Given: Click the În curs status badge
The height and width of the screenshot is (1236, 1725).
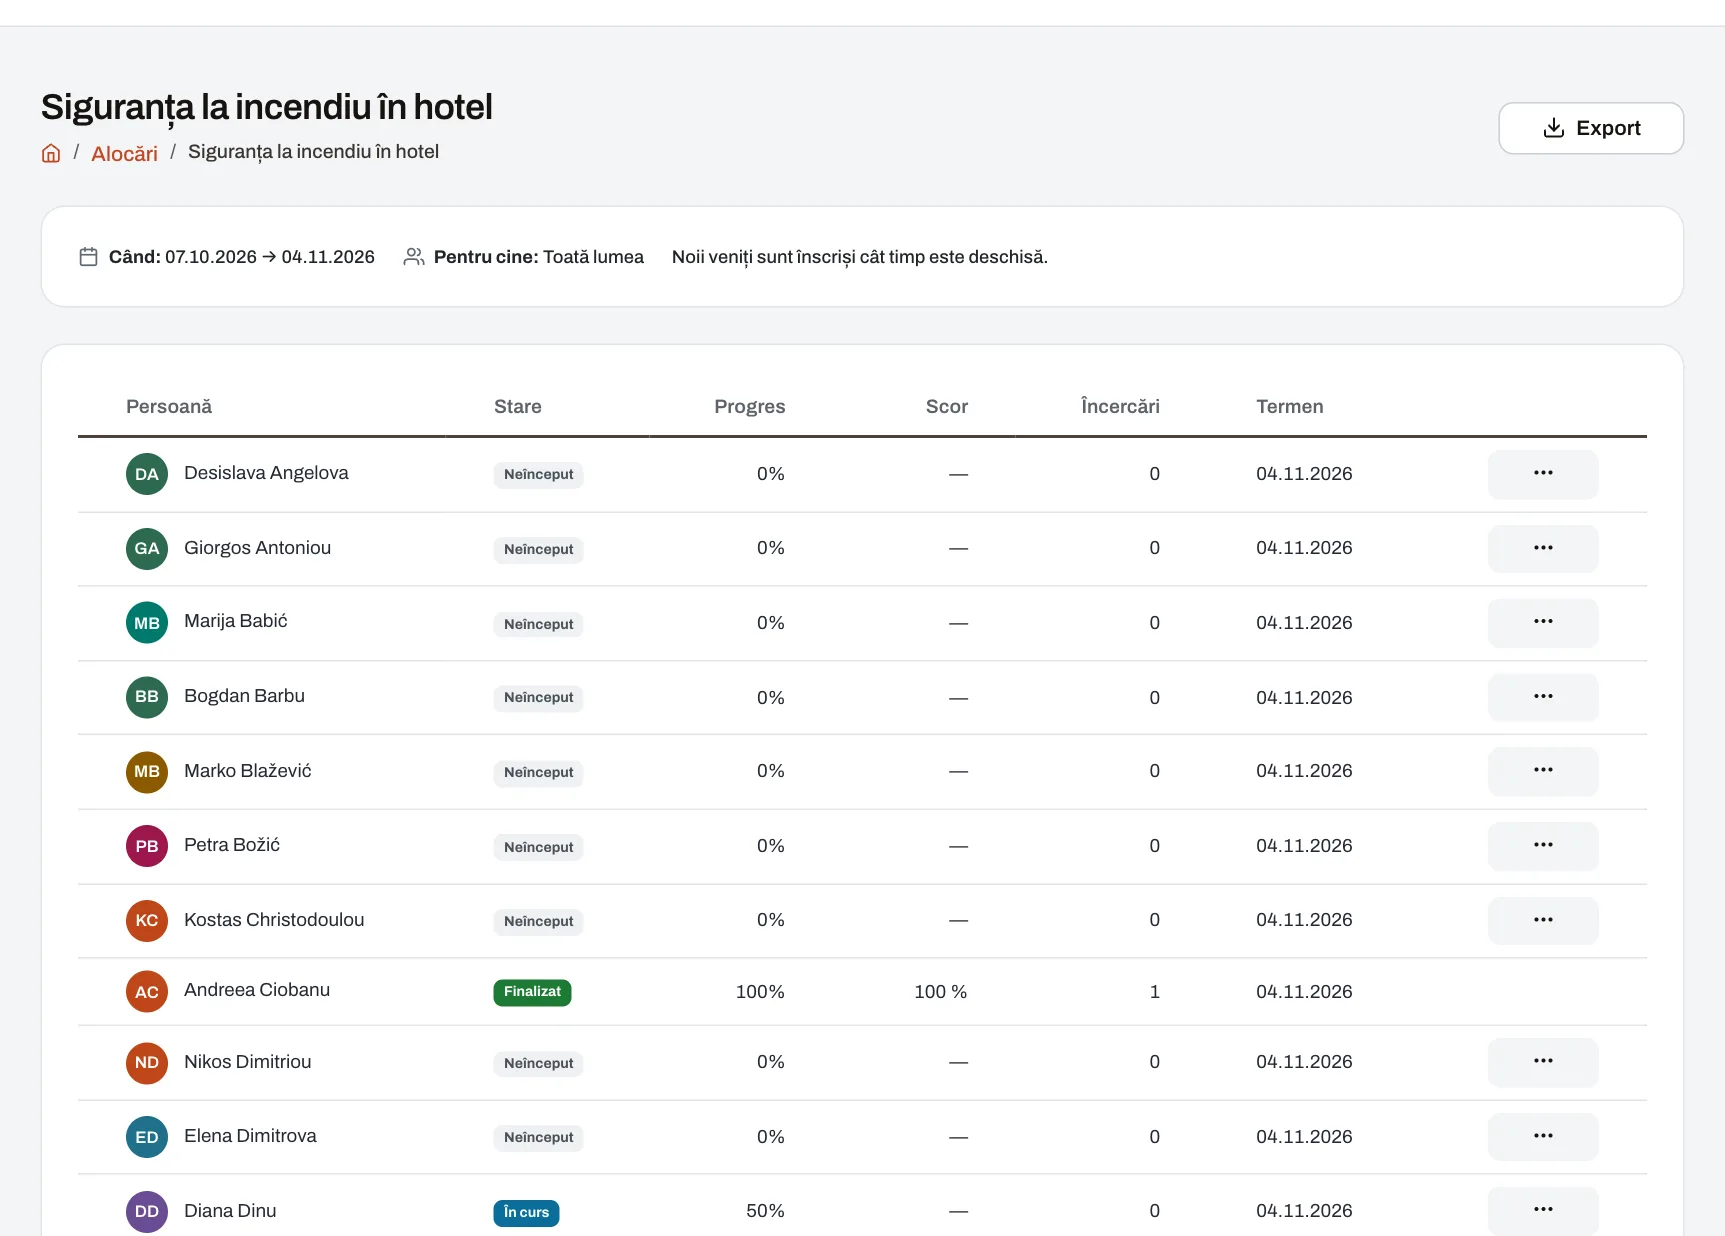Looking at the screenshot, I should (526, 1213).
